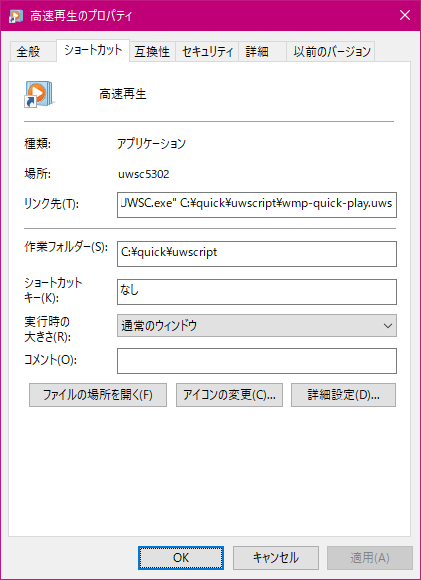Click the リンク先(T): label
This screenshot has width=421, height=580.
(x=51, y=203)
